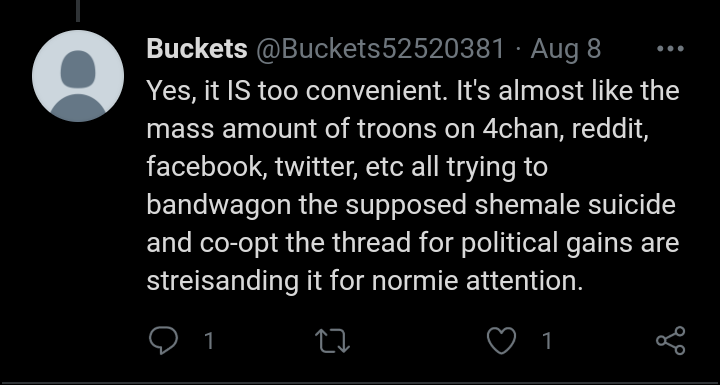Select the tweet's first line starting 'Yes, it IS'
Screen dimensions: 720x385
[413, 91]
